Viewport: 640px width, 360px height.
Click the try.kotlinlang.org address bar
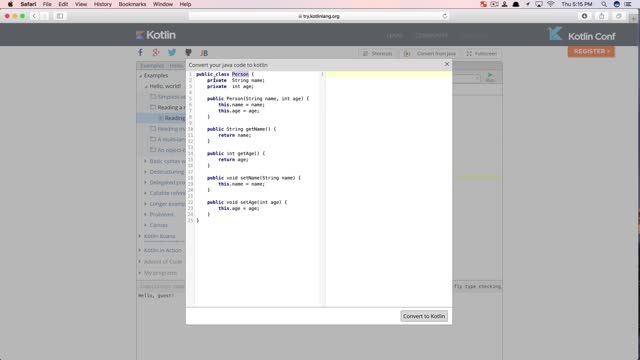coord(319,16)
